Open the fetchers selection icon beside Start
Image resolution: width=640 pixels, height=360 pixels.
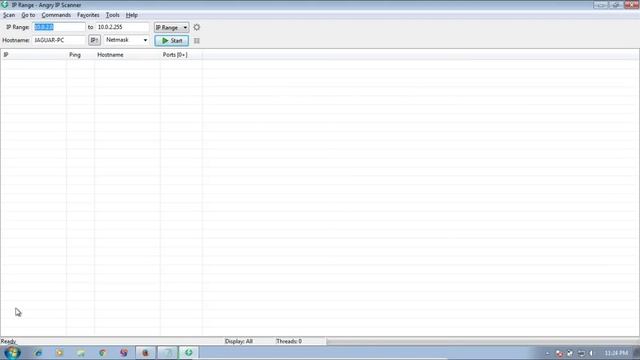click(x=197, y=41)
